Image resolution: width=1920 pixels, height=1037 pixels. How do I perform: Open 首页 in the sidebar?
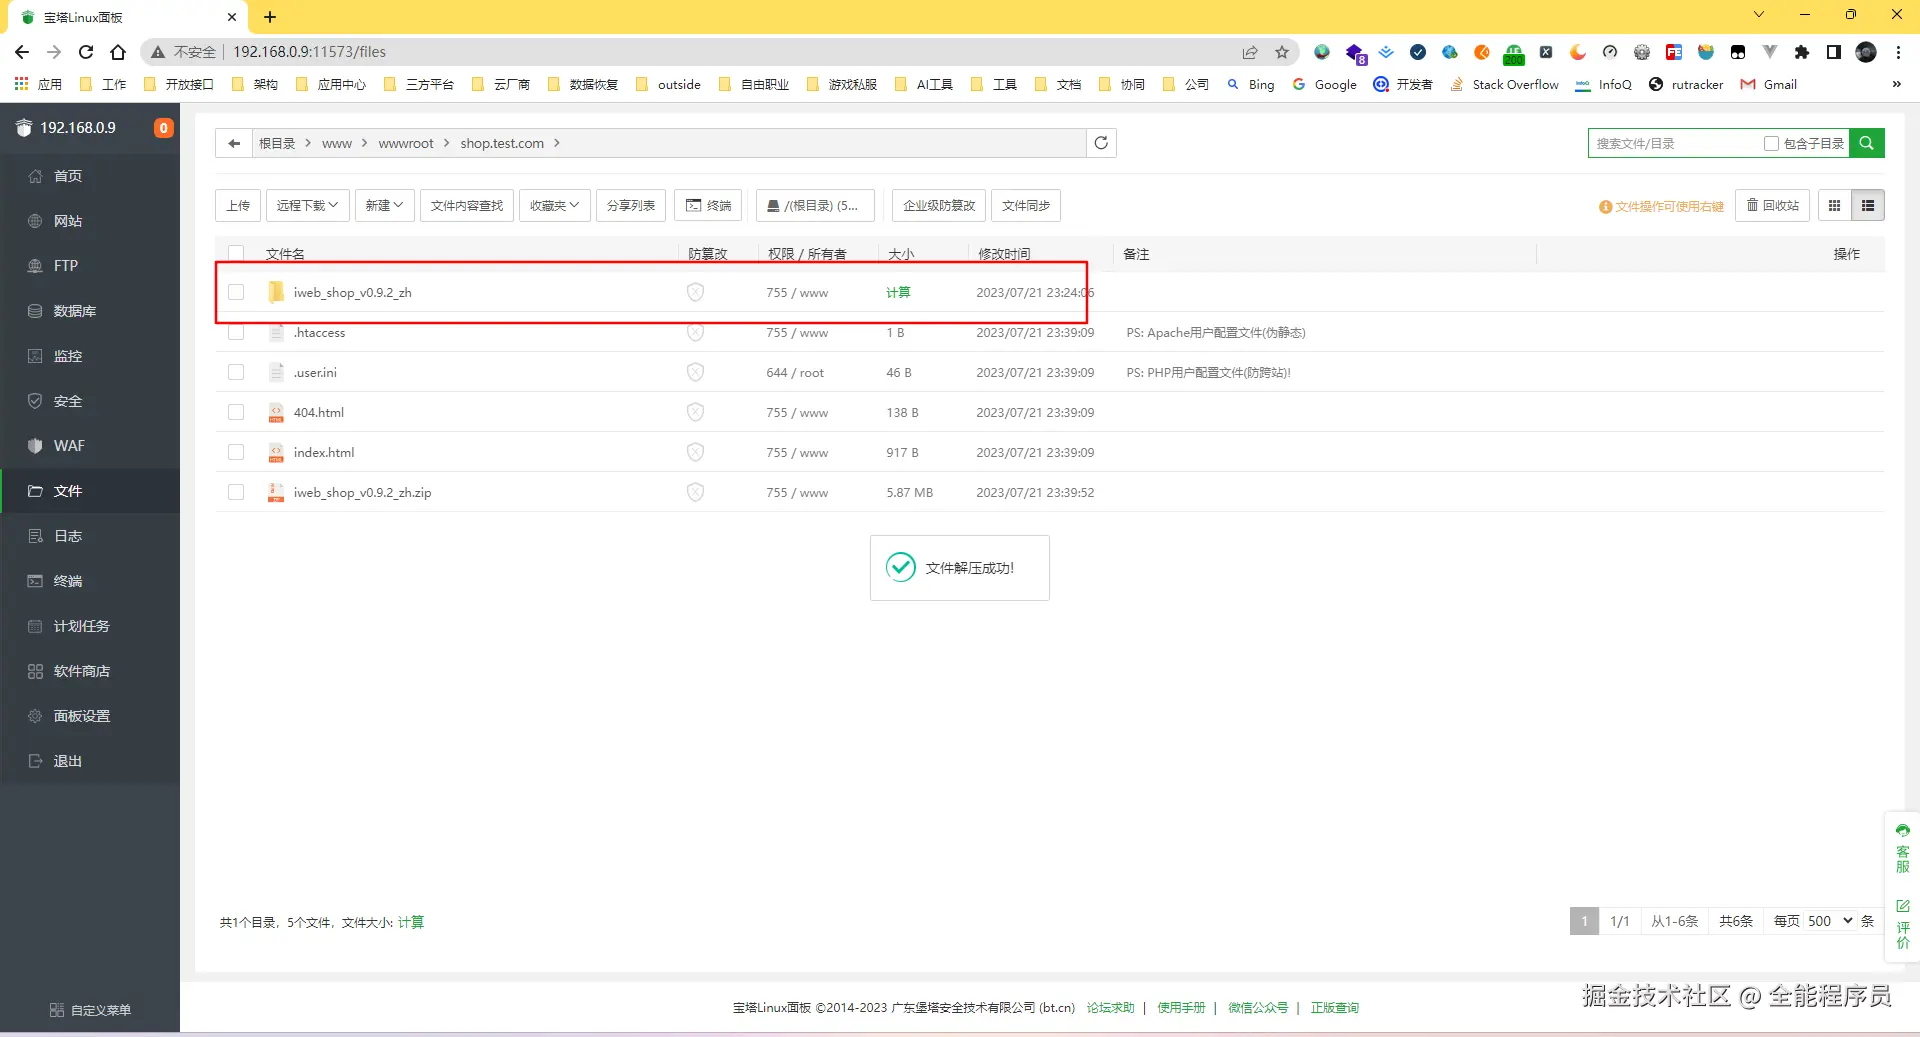tap(90, 176)
